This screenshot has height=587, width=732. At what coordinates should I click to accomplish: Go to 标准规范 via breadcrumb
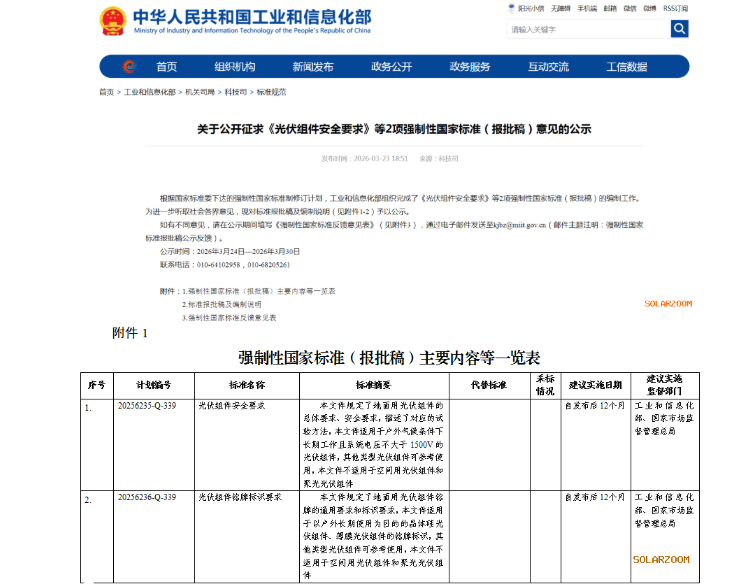pyautogui.click(x=271, y=92)
